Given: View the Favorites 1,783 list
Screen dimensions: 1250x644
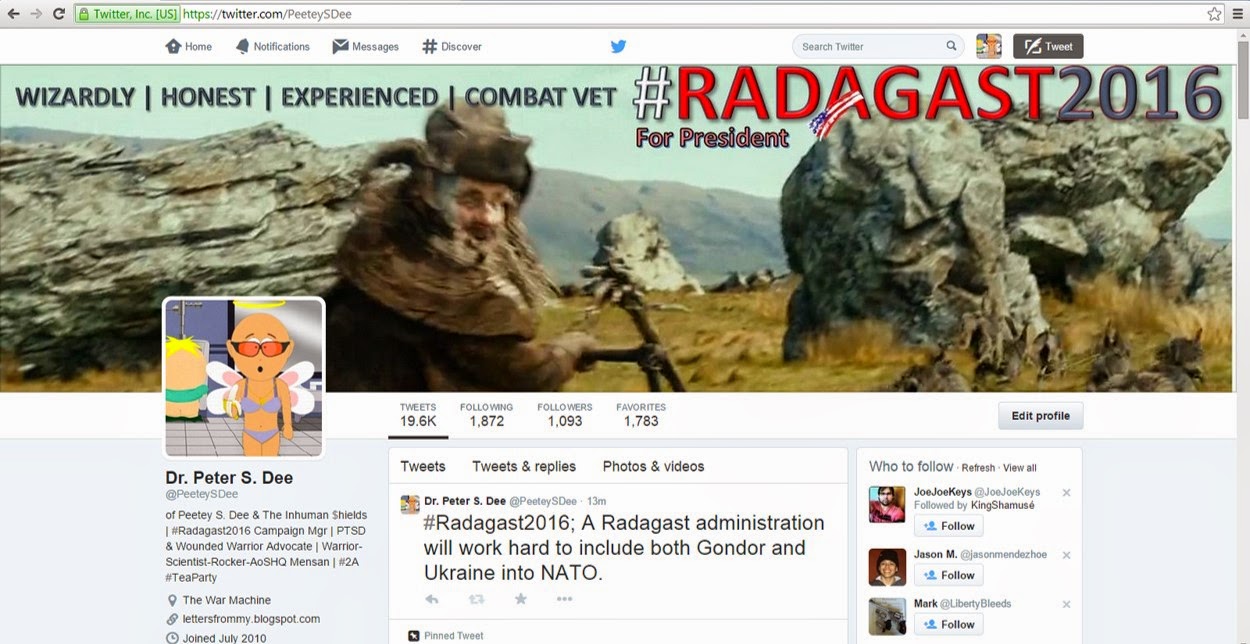Looking at the screenshot, I should [641, 415].
